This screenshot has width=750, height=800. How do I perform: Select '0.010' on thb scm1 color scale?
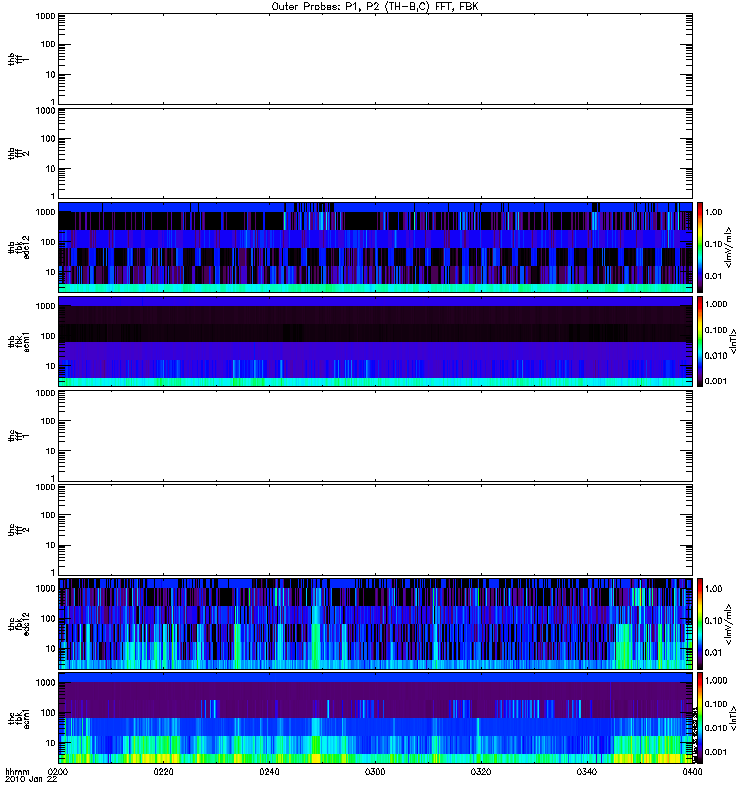pos(716,356)
